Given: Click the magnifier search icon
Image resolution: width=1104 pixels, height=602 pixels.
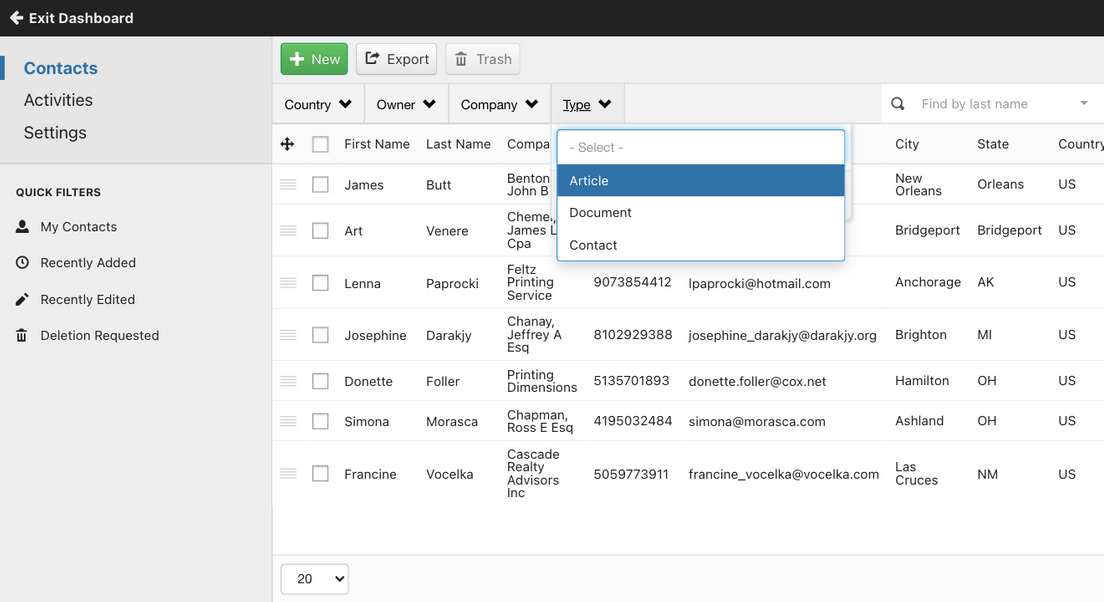Looking at the screenshot, I should pyautogui.click(x=898, y=104).
